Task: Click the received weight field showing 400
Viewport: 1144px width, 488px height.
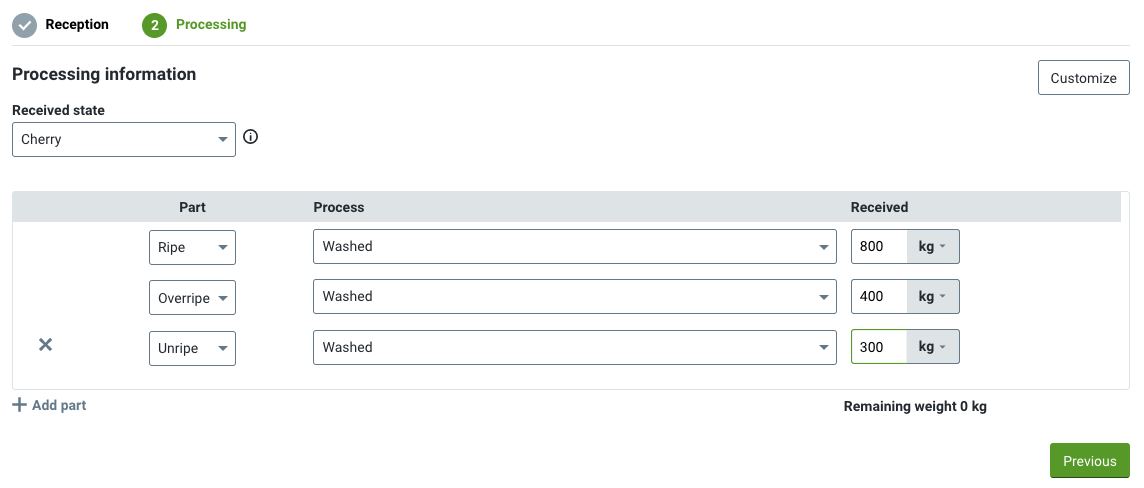Action: tap(879, 297)
